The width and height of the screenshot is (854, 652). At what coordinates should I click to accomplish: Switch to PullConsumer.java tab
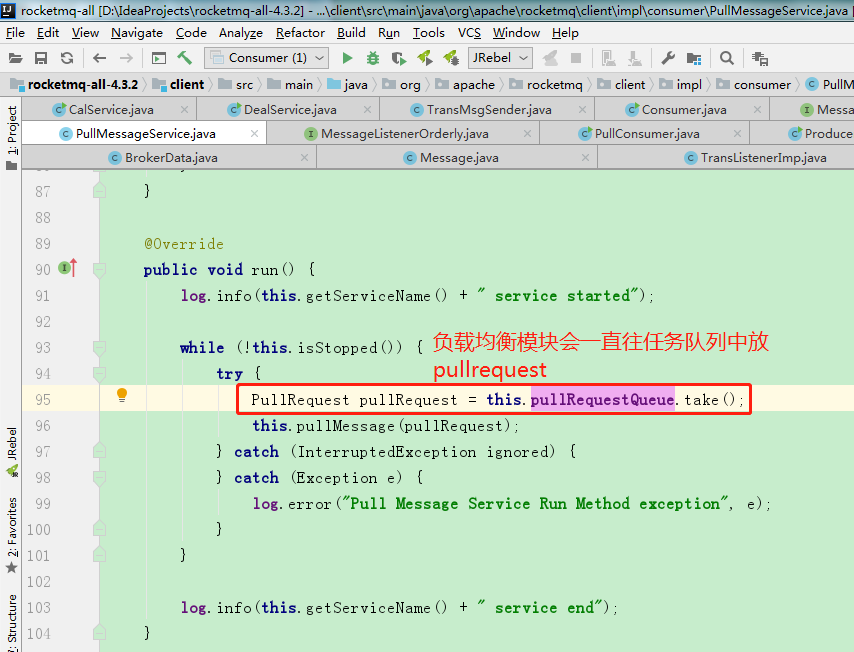click(646, 133)
